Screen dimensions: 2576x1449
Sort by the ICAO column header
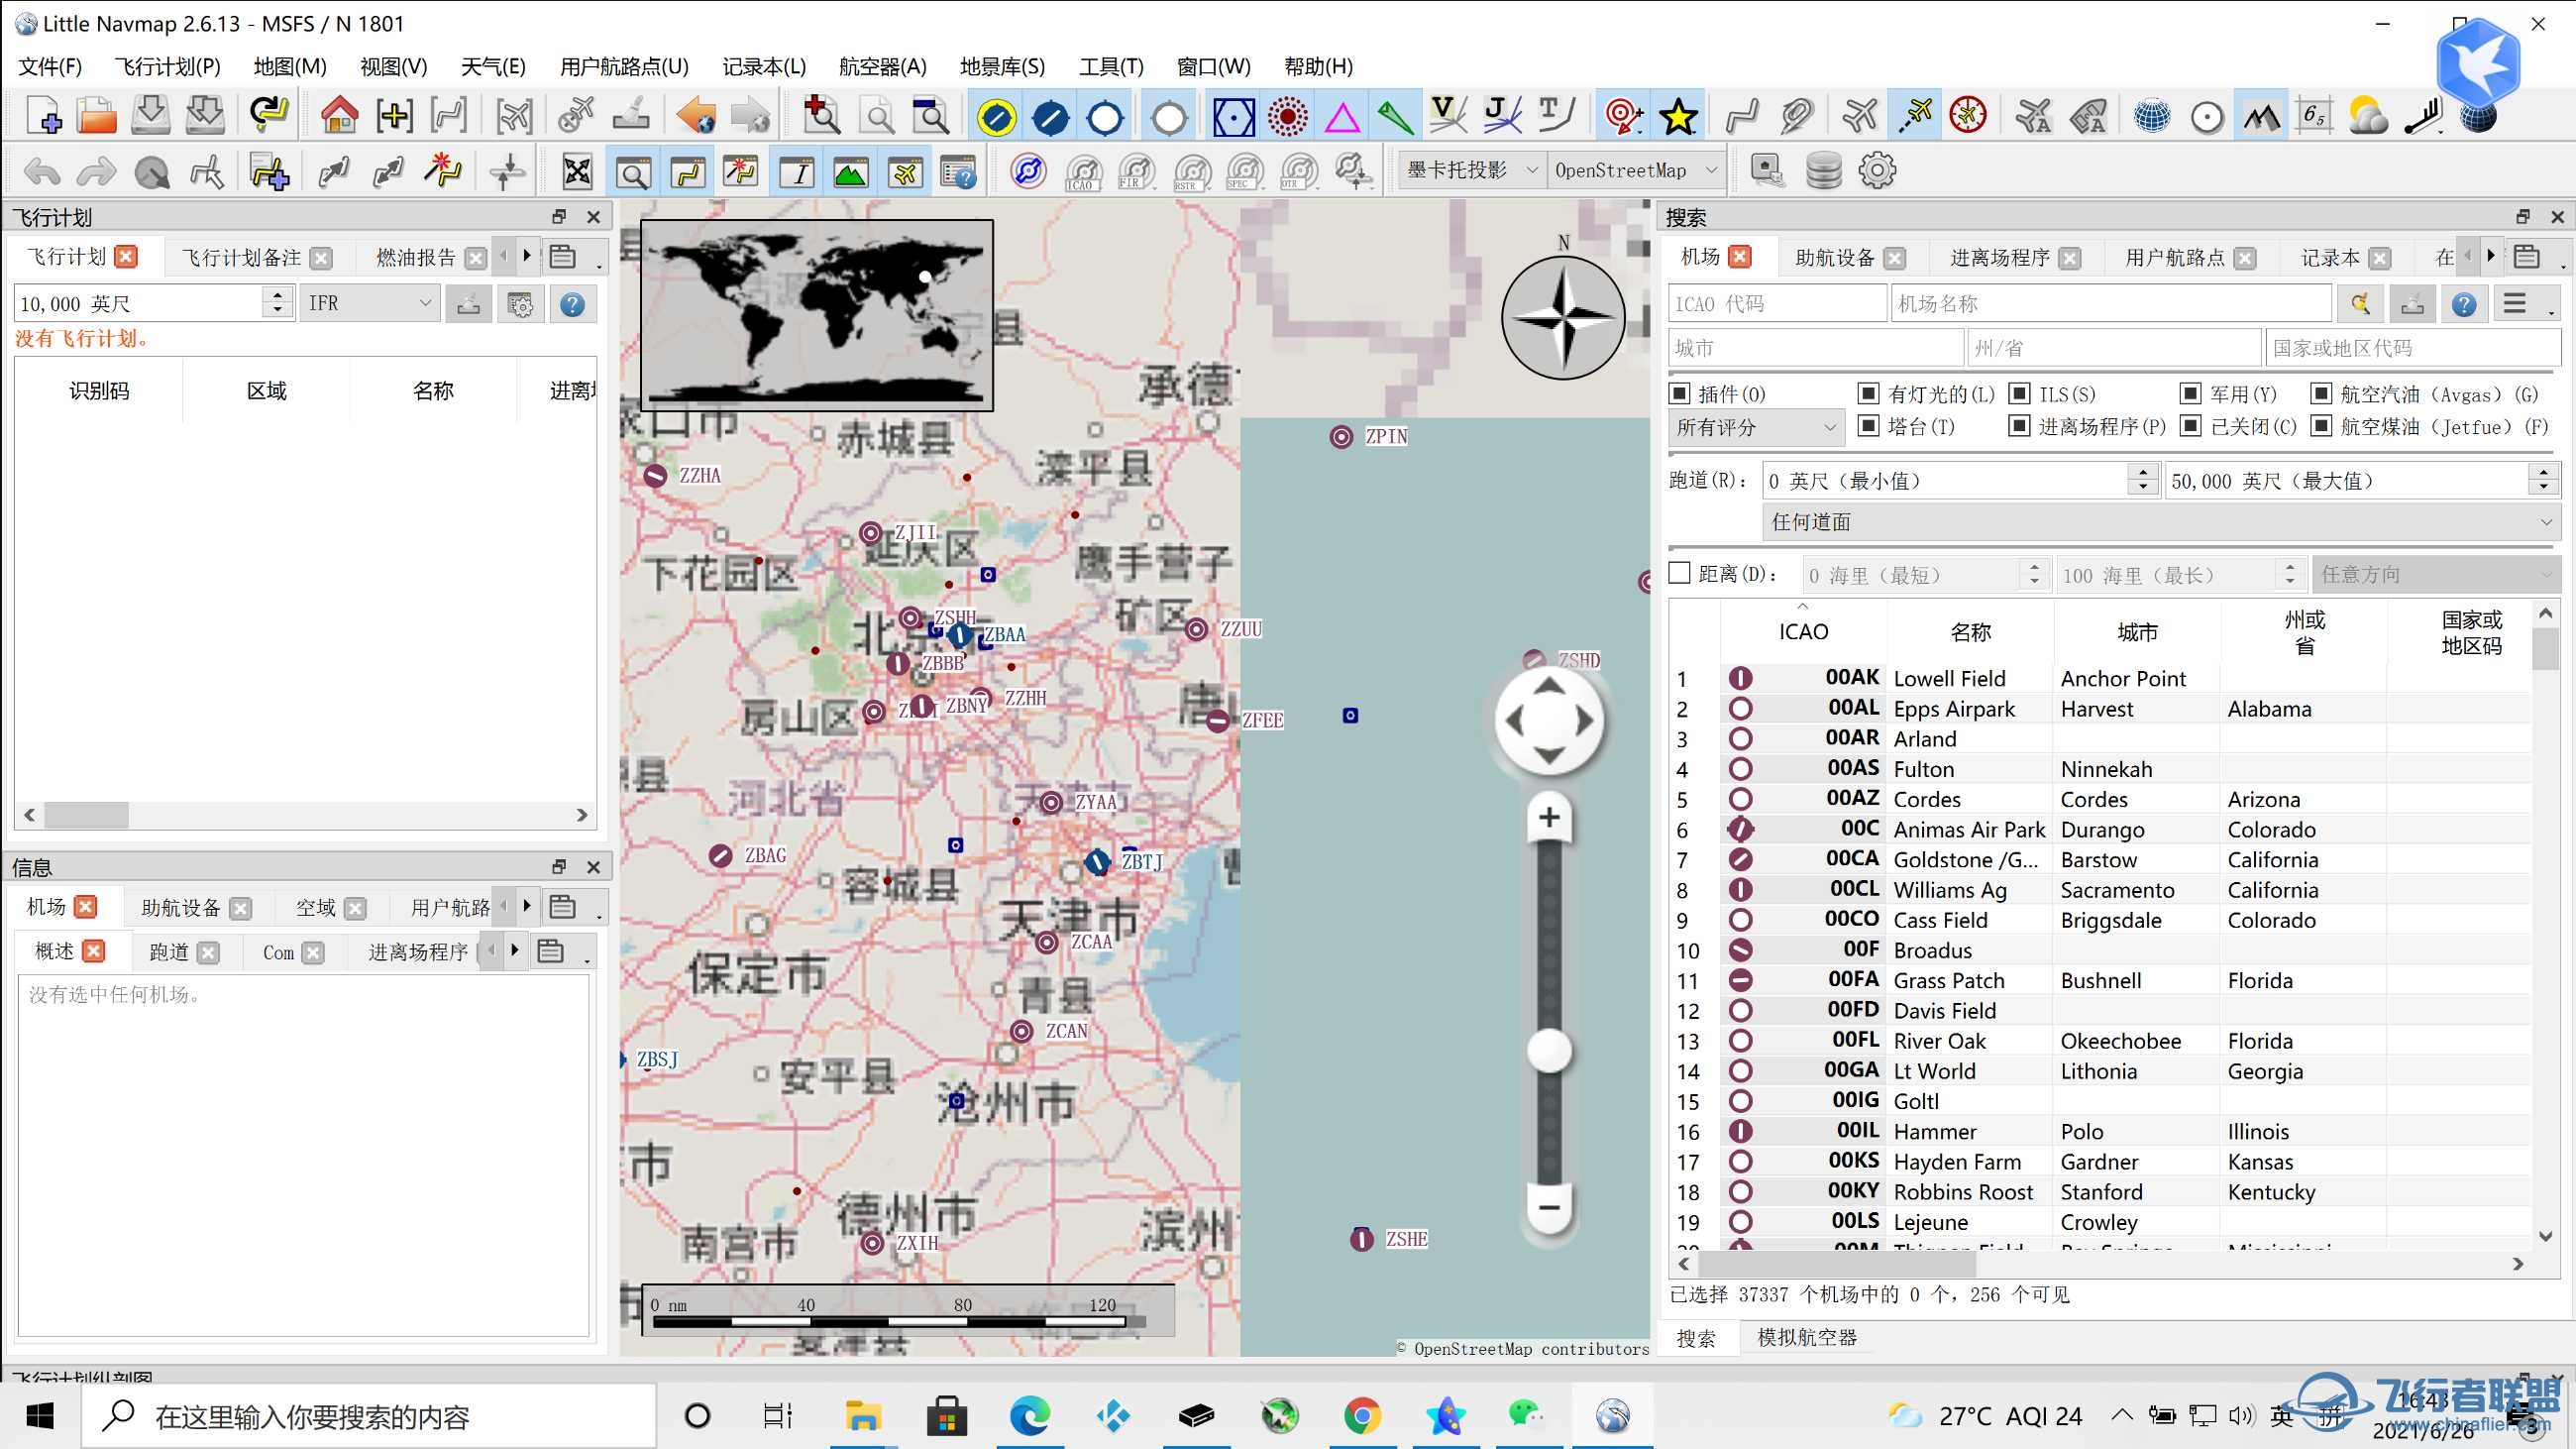click(x=1803, y=632)
